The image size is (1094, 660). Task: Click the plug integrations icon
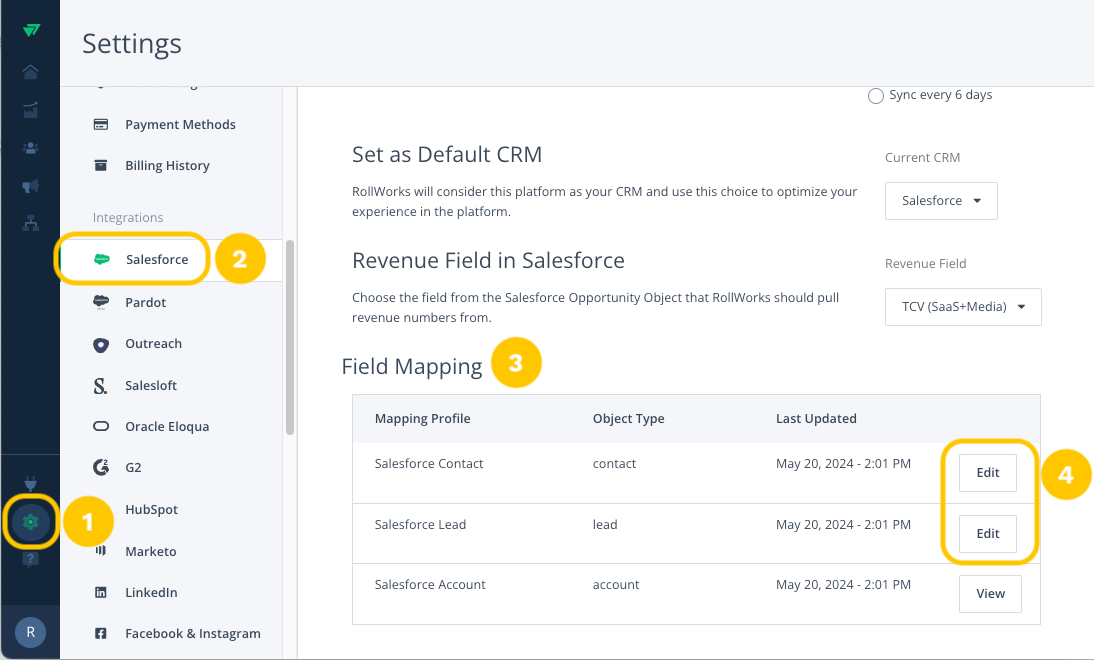point(30,486)
